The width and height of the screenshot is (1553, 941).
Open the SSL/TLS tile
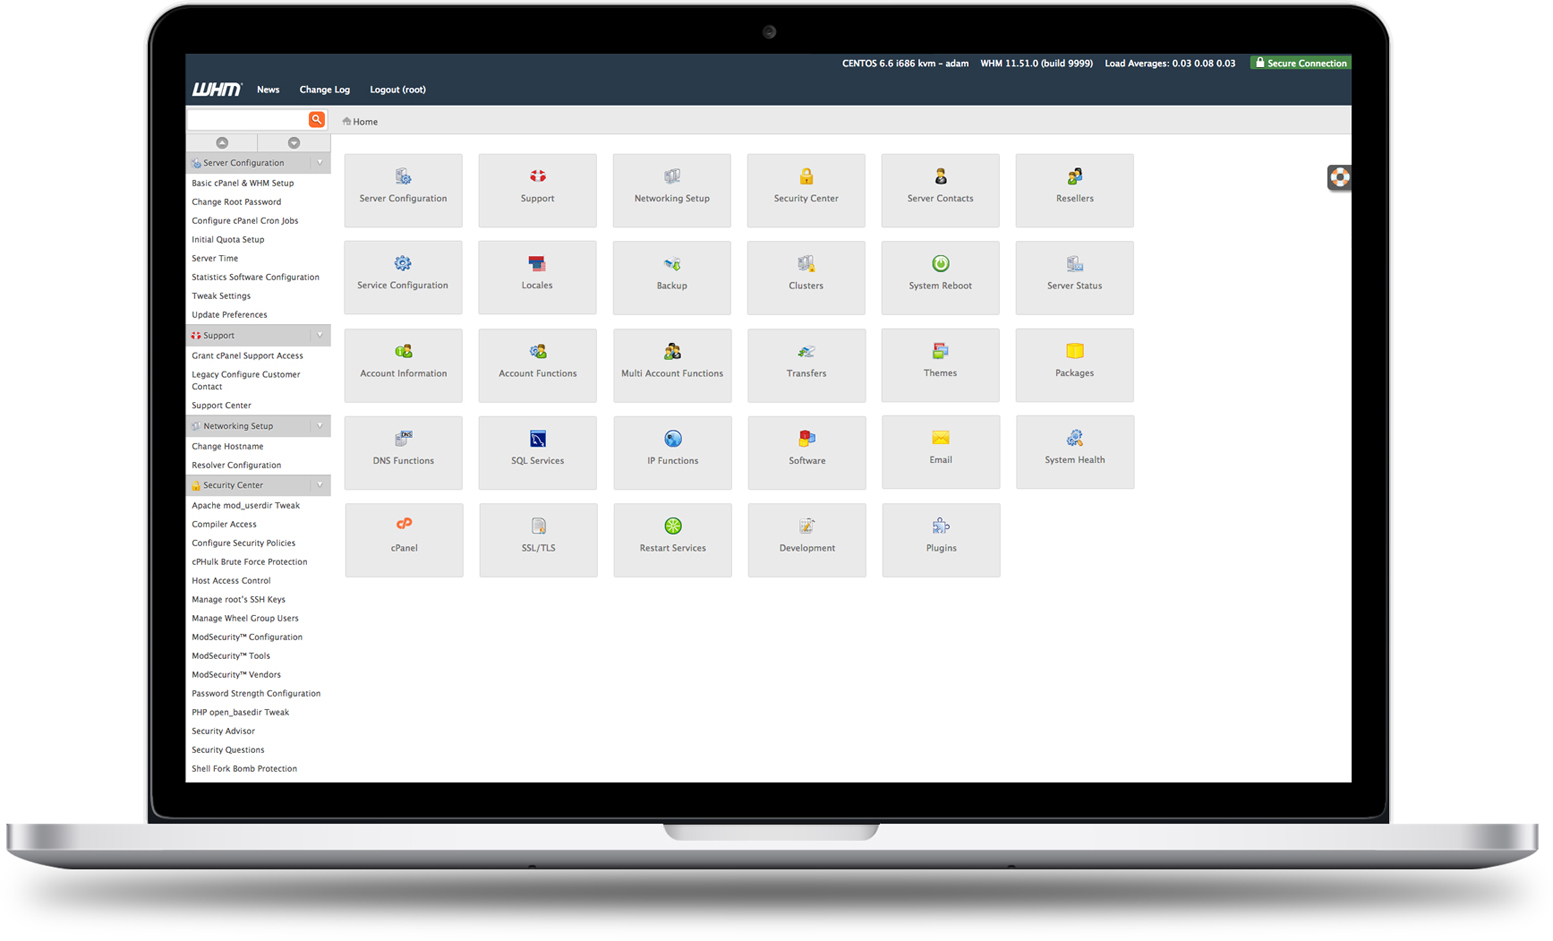[x=538, y=540]
